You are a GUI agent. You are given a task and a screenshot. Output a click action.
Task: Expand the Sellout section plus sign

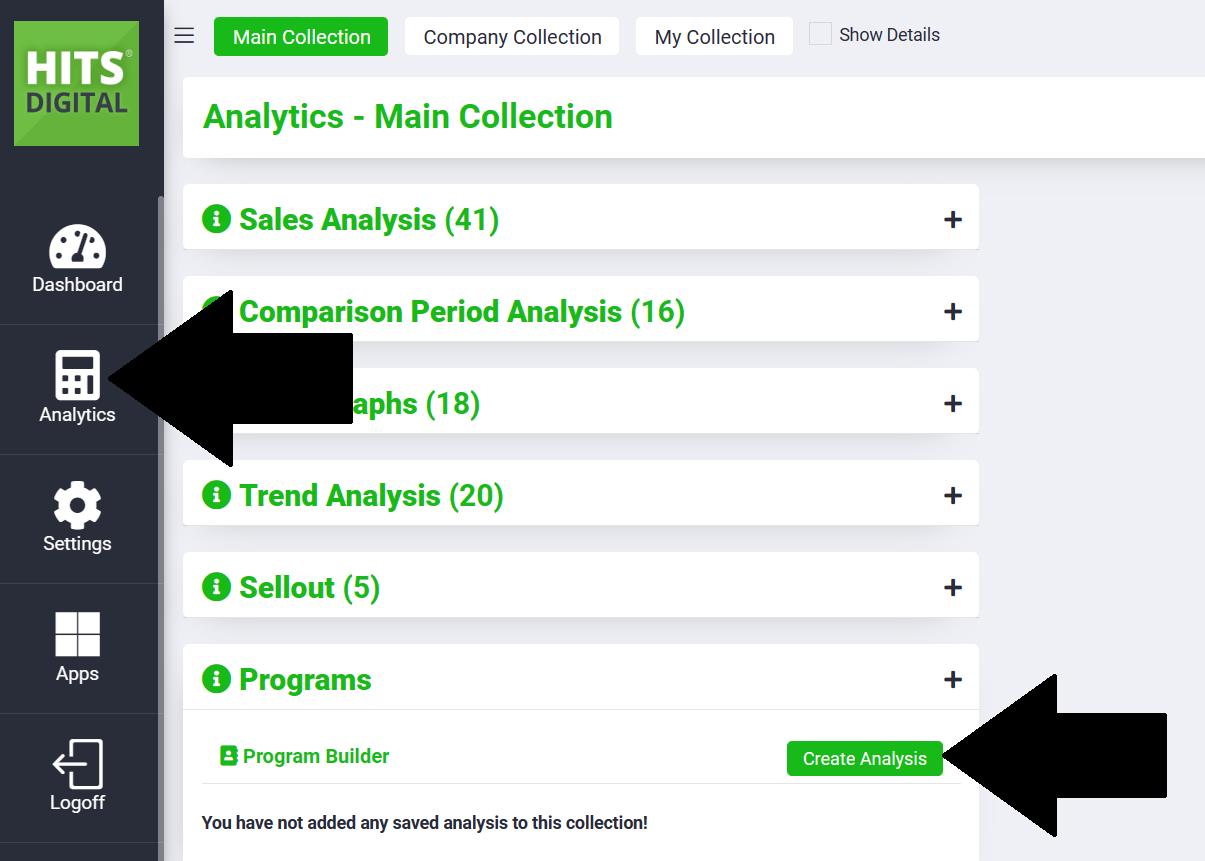click(953, 587)
